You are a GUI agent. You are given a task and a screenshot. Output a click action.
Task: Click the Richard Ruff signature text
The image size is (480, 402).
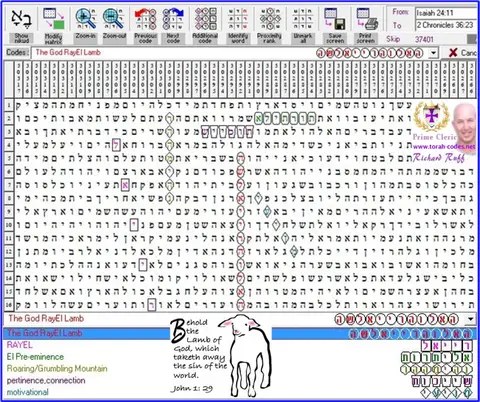[439, 158]
